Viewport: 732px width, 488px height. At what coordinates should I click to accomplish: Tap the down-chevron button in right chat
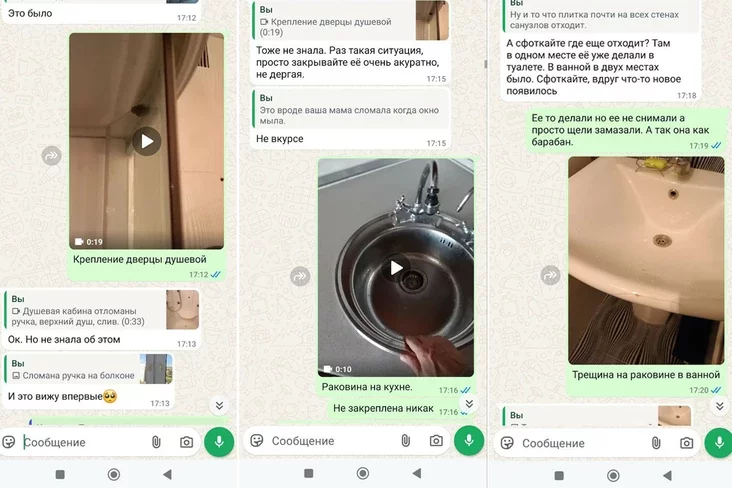(719, 405)
